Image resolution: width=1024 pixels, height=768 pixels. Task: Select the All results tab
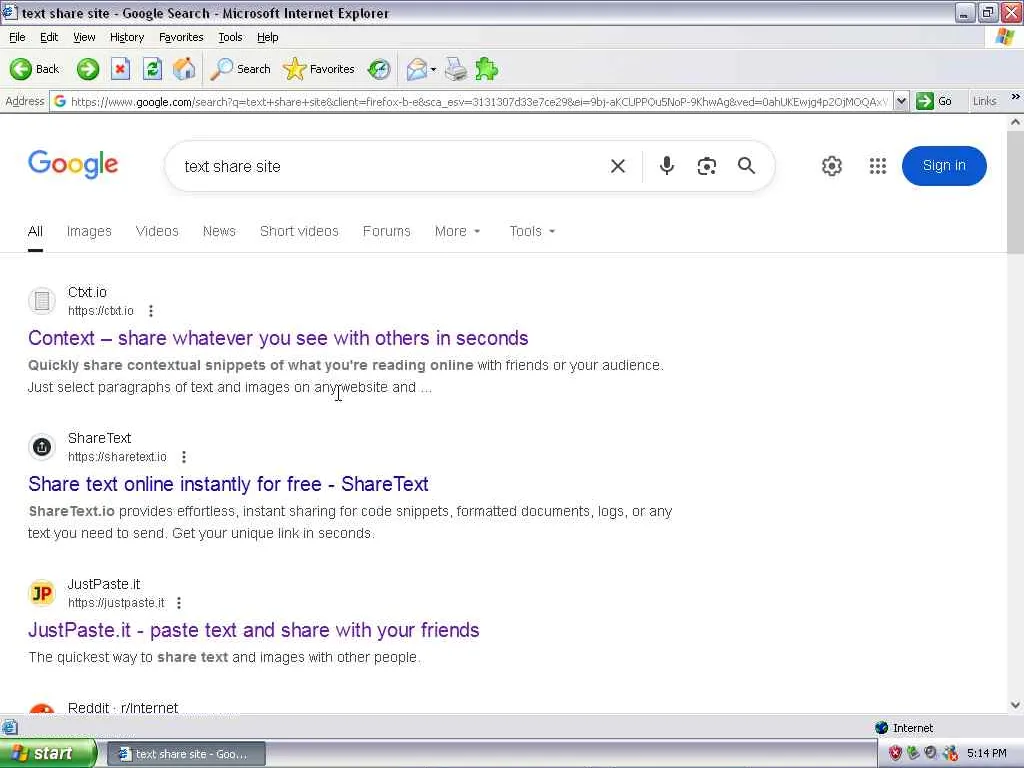(x=35, y=231)
